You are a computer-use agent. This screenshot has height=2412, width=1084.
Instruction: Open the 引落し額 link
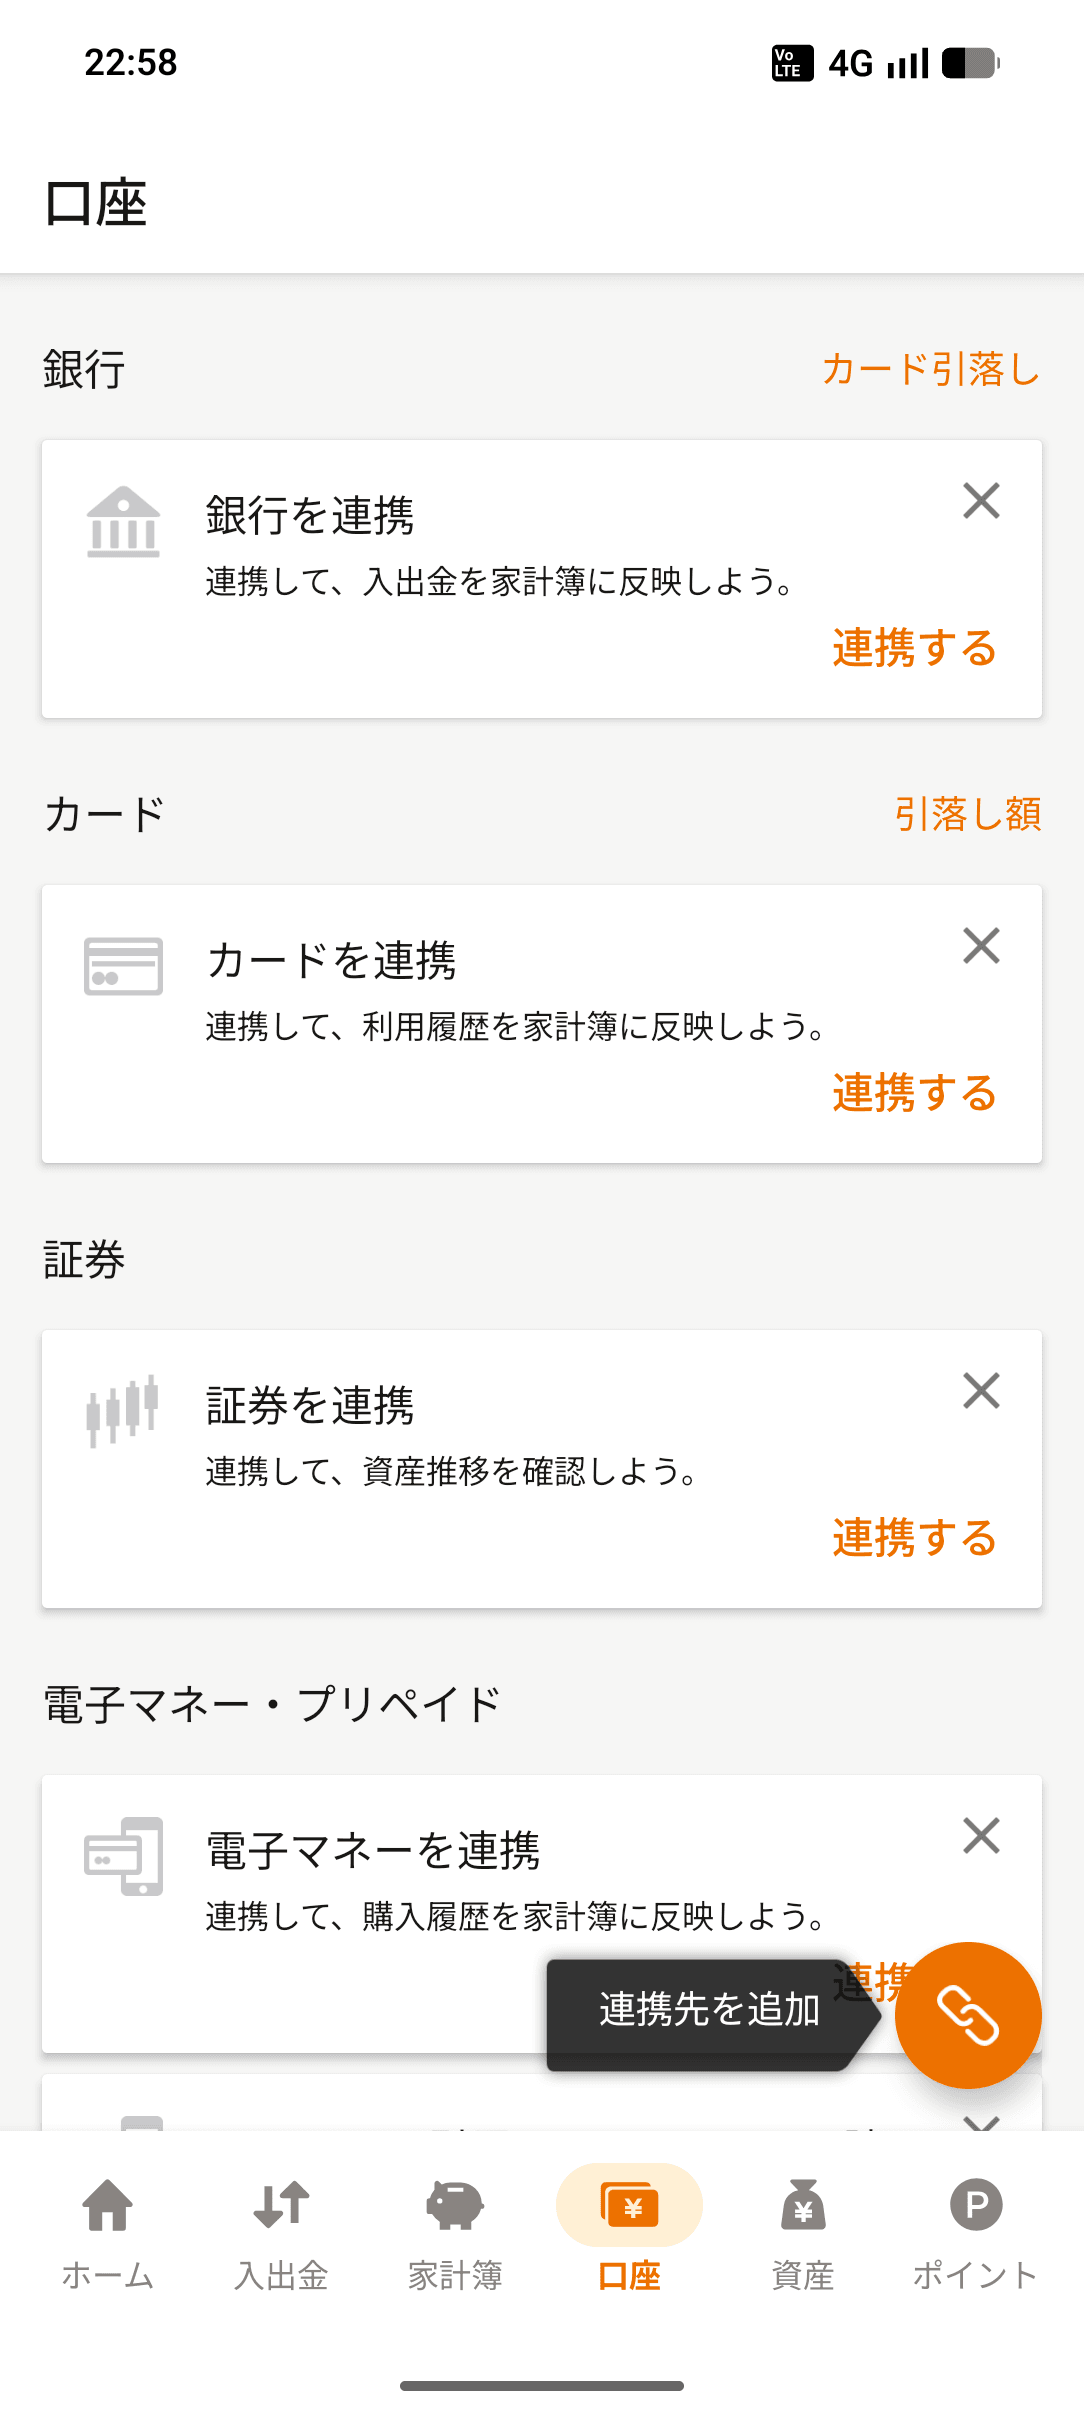coord(967,814)
